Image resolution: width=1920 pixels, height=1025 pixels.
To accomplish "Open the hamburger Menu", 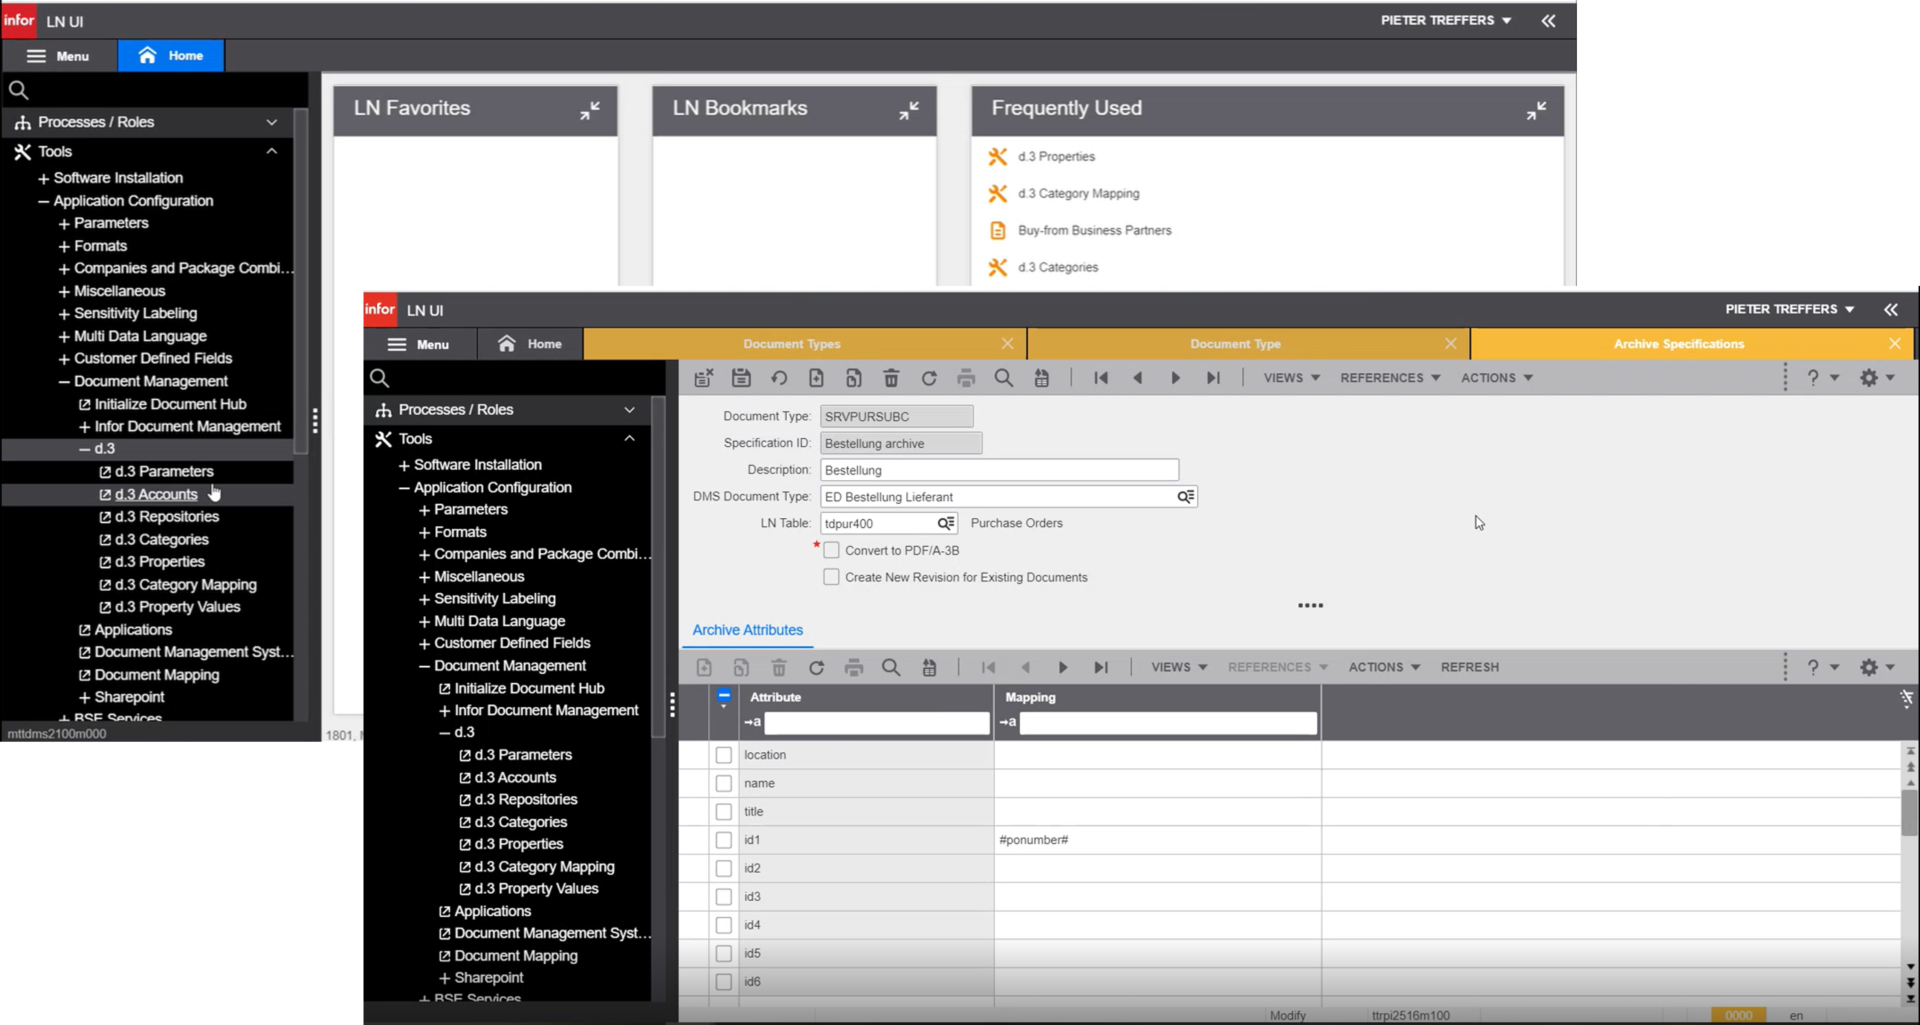I will [x=420, y=343].
